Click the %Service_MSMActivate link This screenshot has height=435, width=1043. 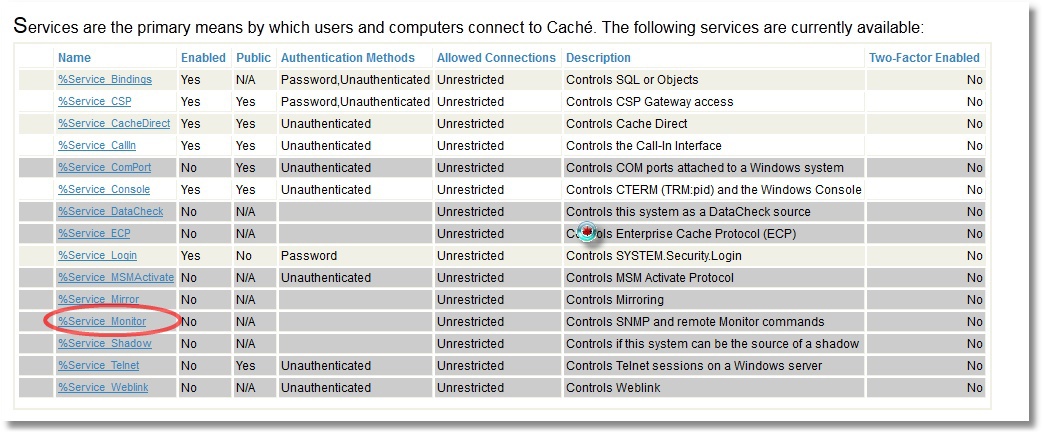tap(115, 278)
